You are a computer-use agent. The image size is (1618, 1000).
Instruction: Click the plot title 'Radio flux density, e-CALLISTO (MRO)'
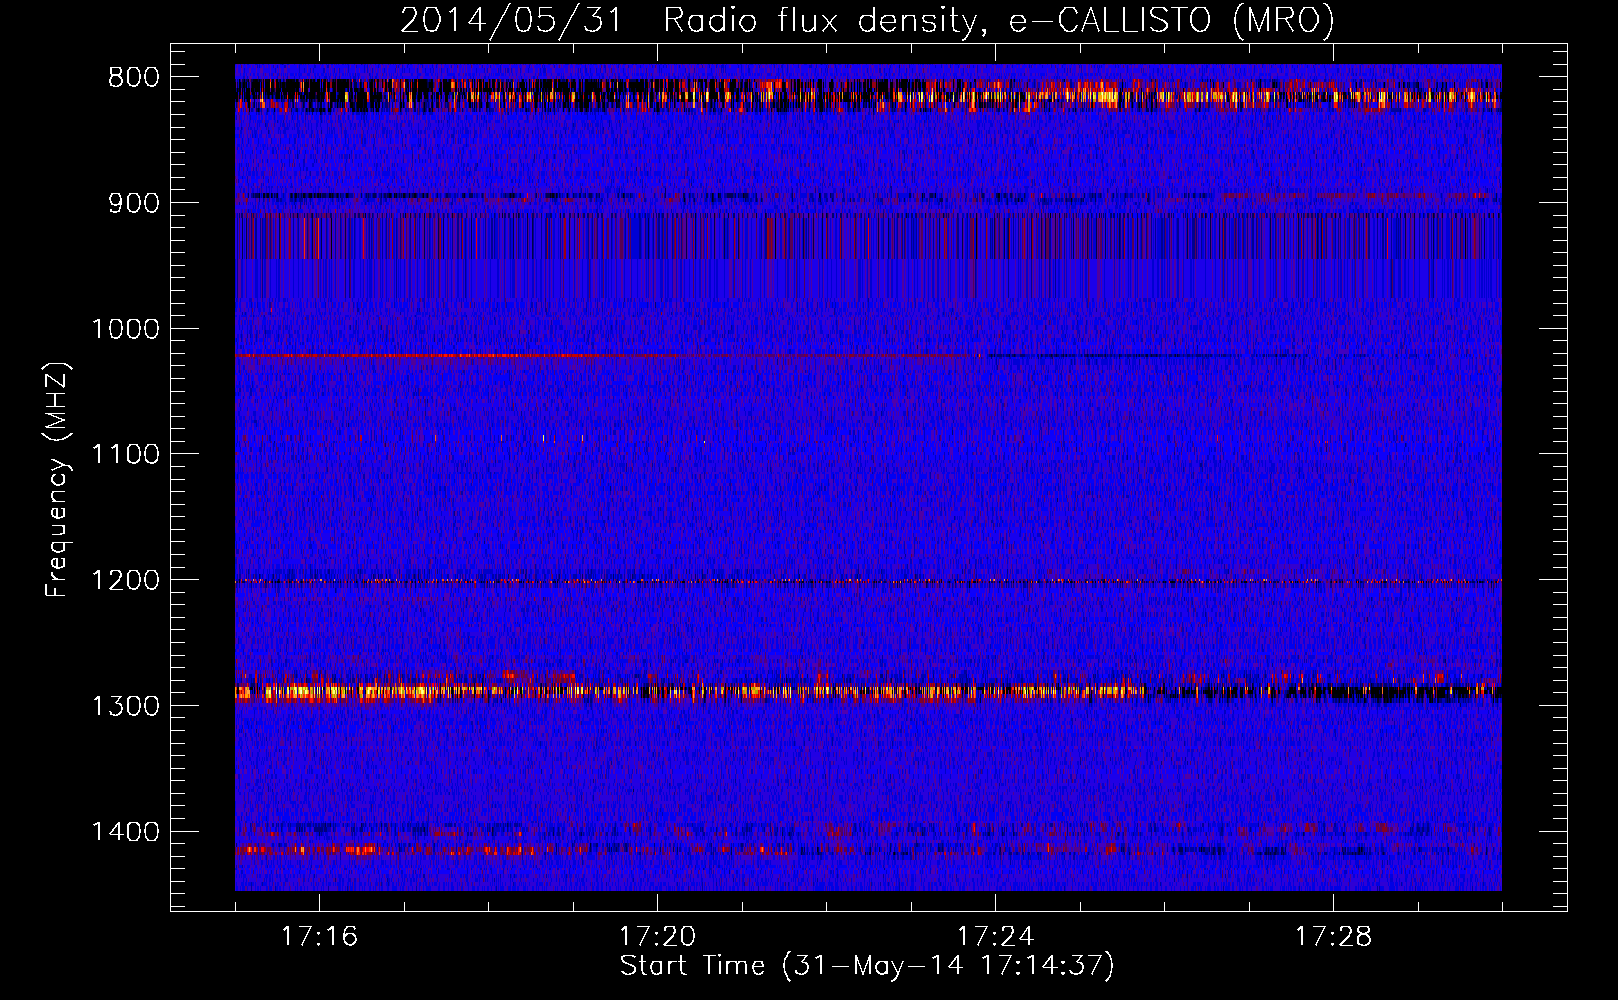998,20
